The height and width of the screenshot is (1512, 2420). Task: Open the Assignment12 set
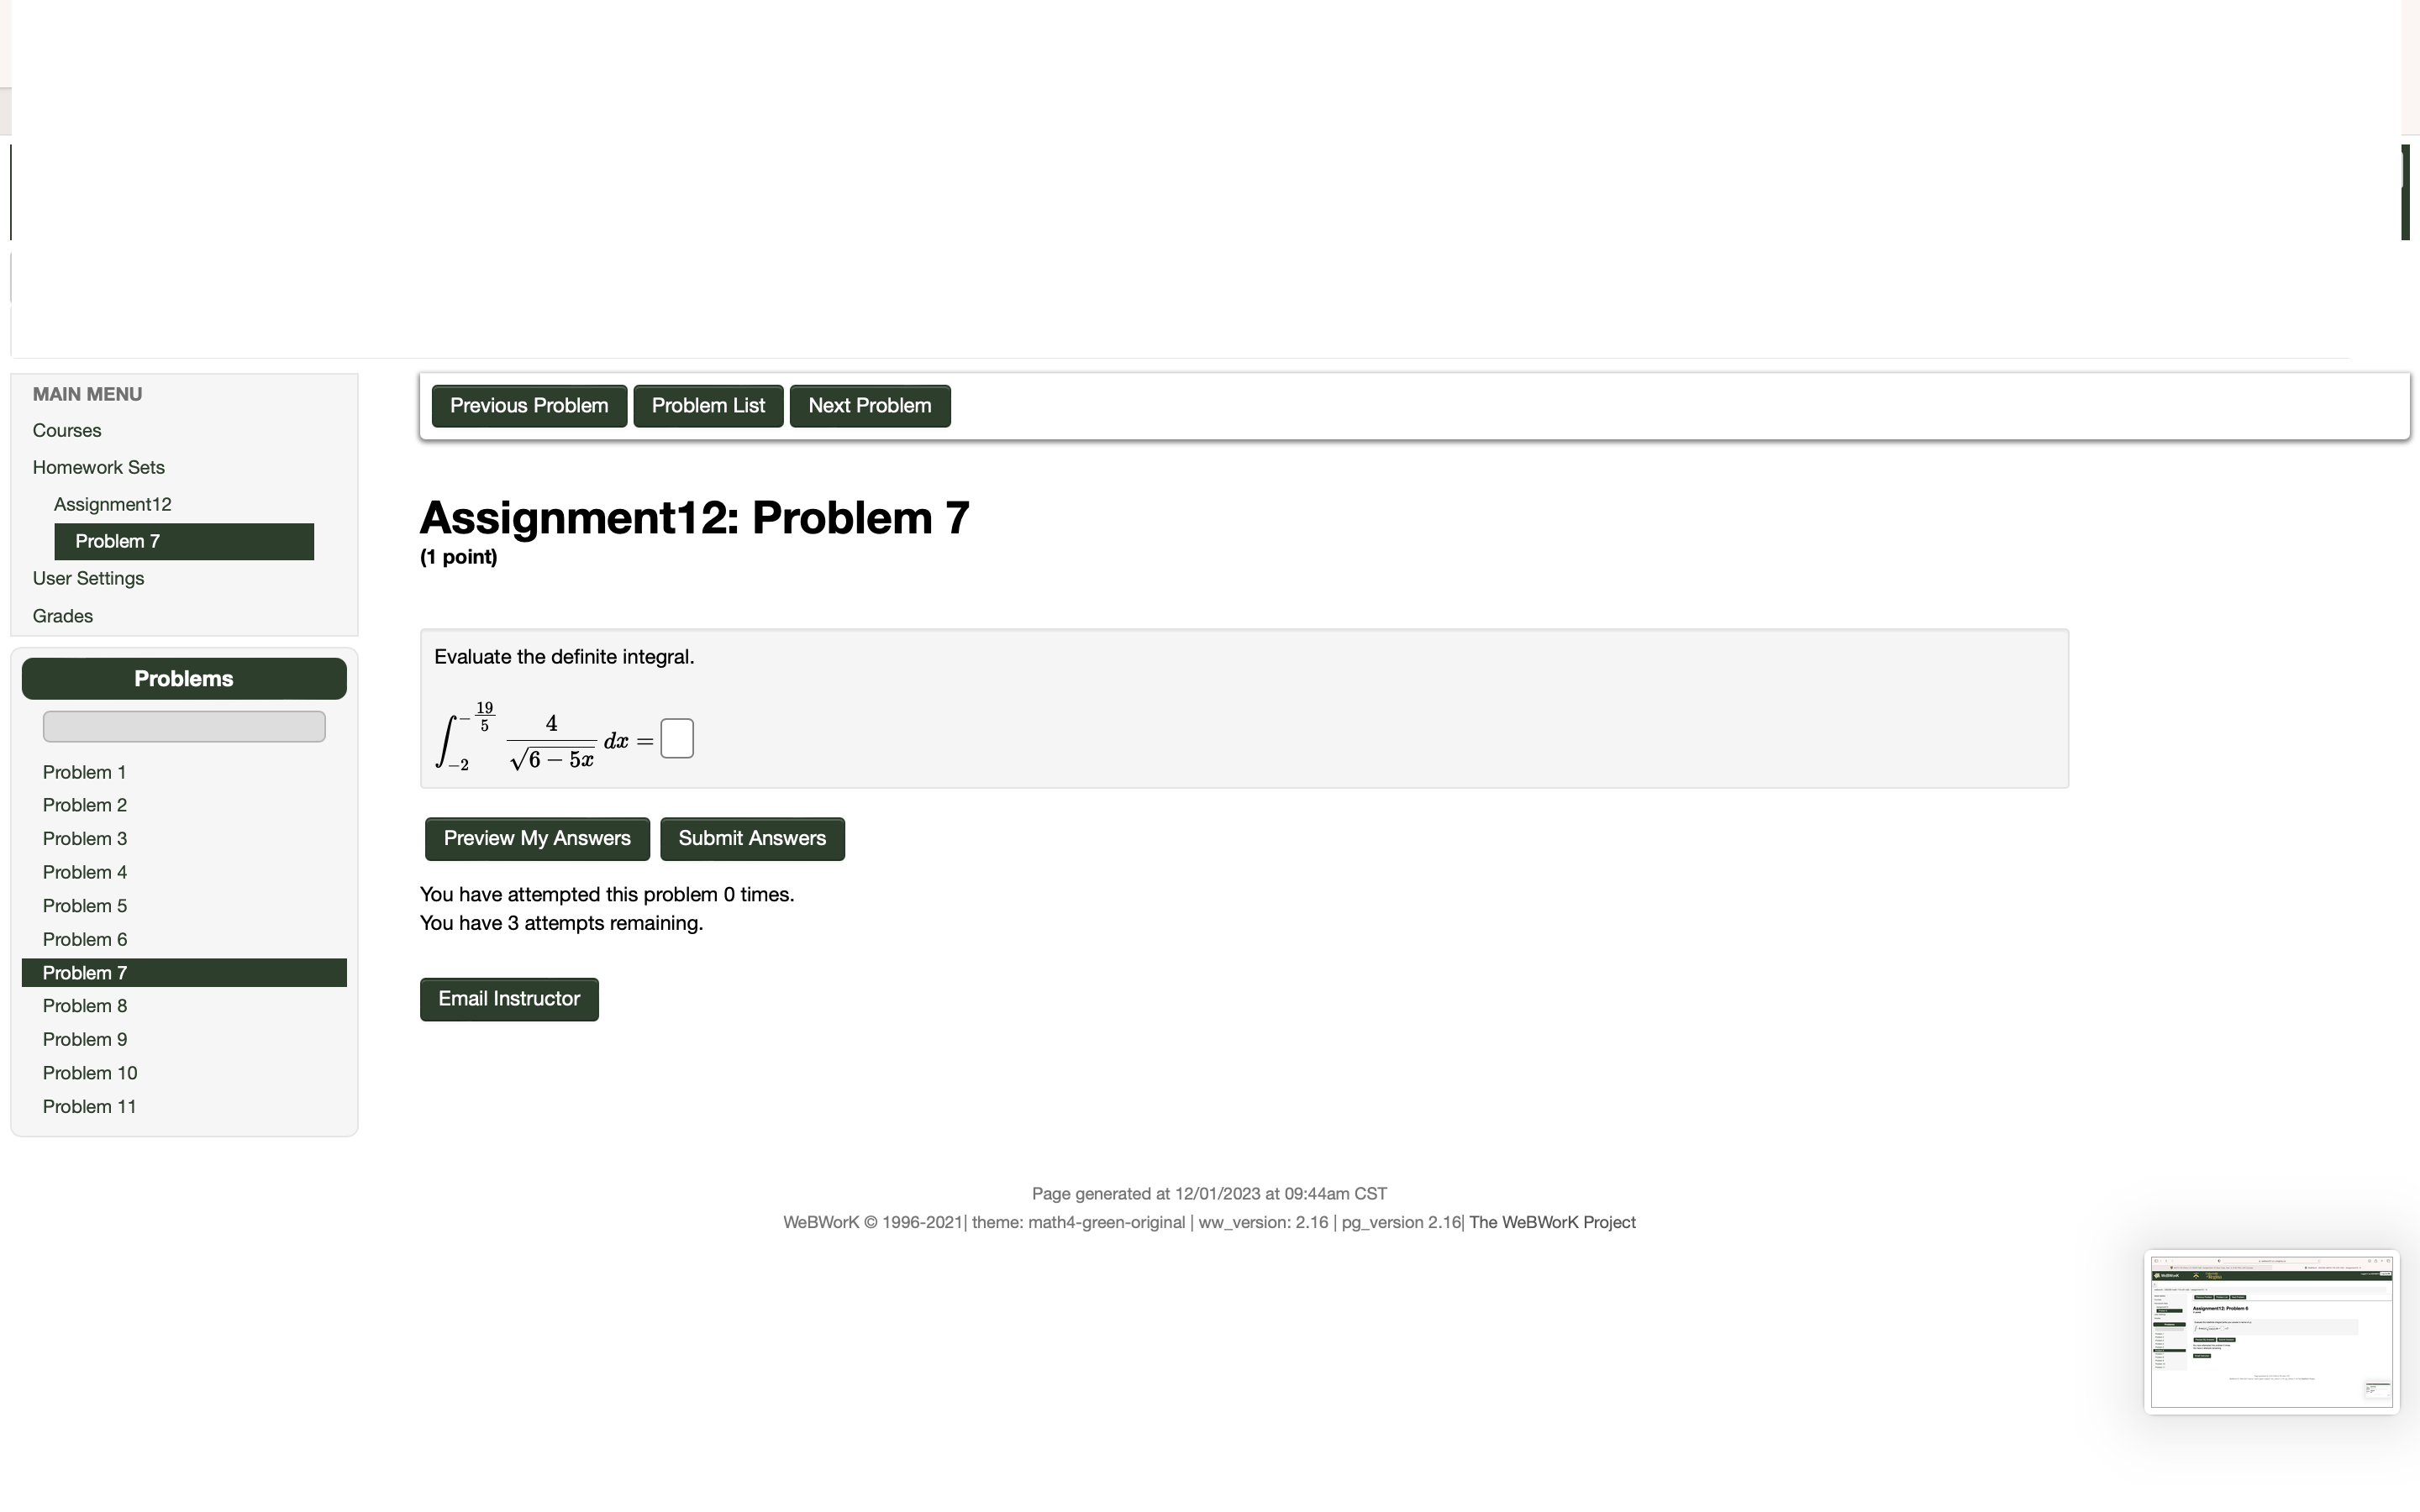[112, 504]
